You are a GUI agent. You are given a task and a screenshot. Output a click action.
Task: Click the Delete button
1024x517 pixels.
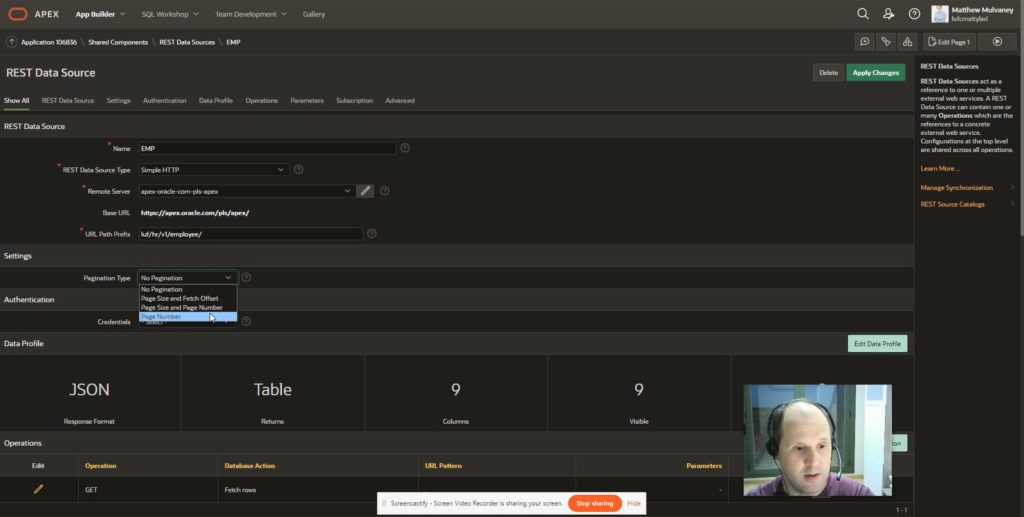pos(828,72)
